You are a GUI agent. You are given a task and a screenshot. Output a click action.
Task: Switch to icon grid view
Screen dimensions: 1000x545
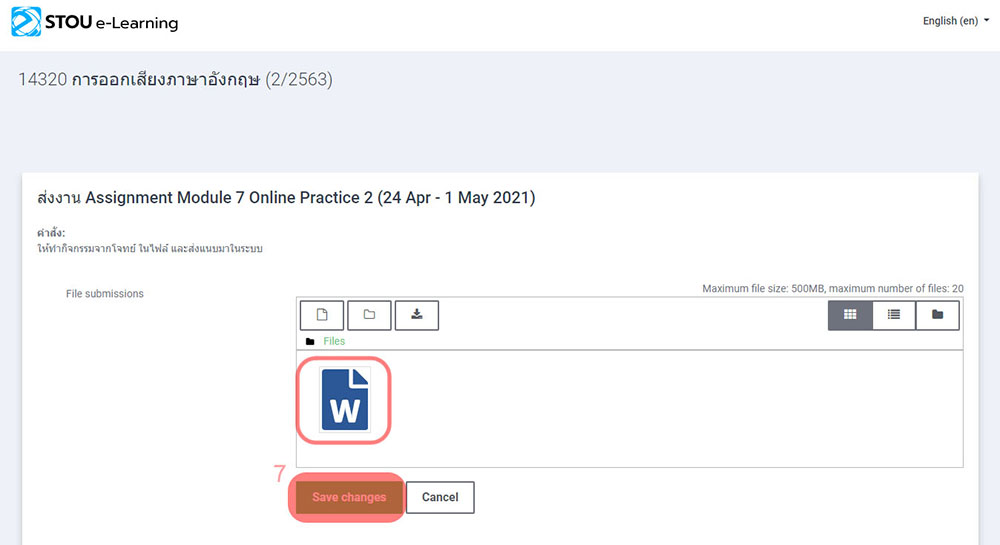850,315
